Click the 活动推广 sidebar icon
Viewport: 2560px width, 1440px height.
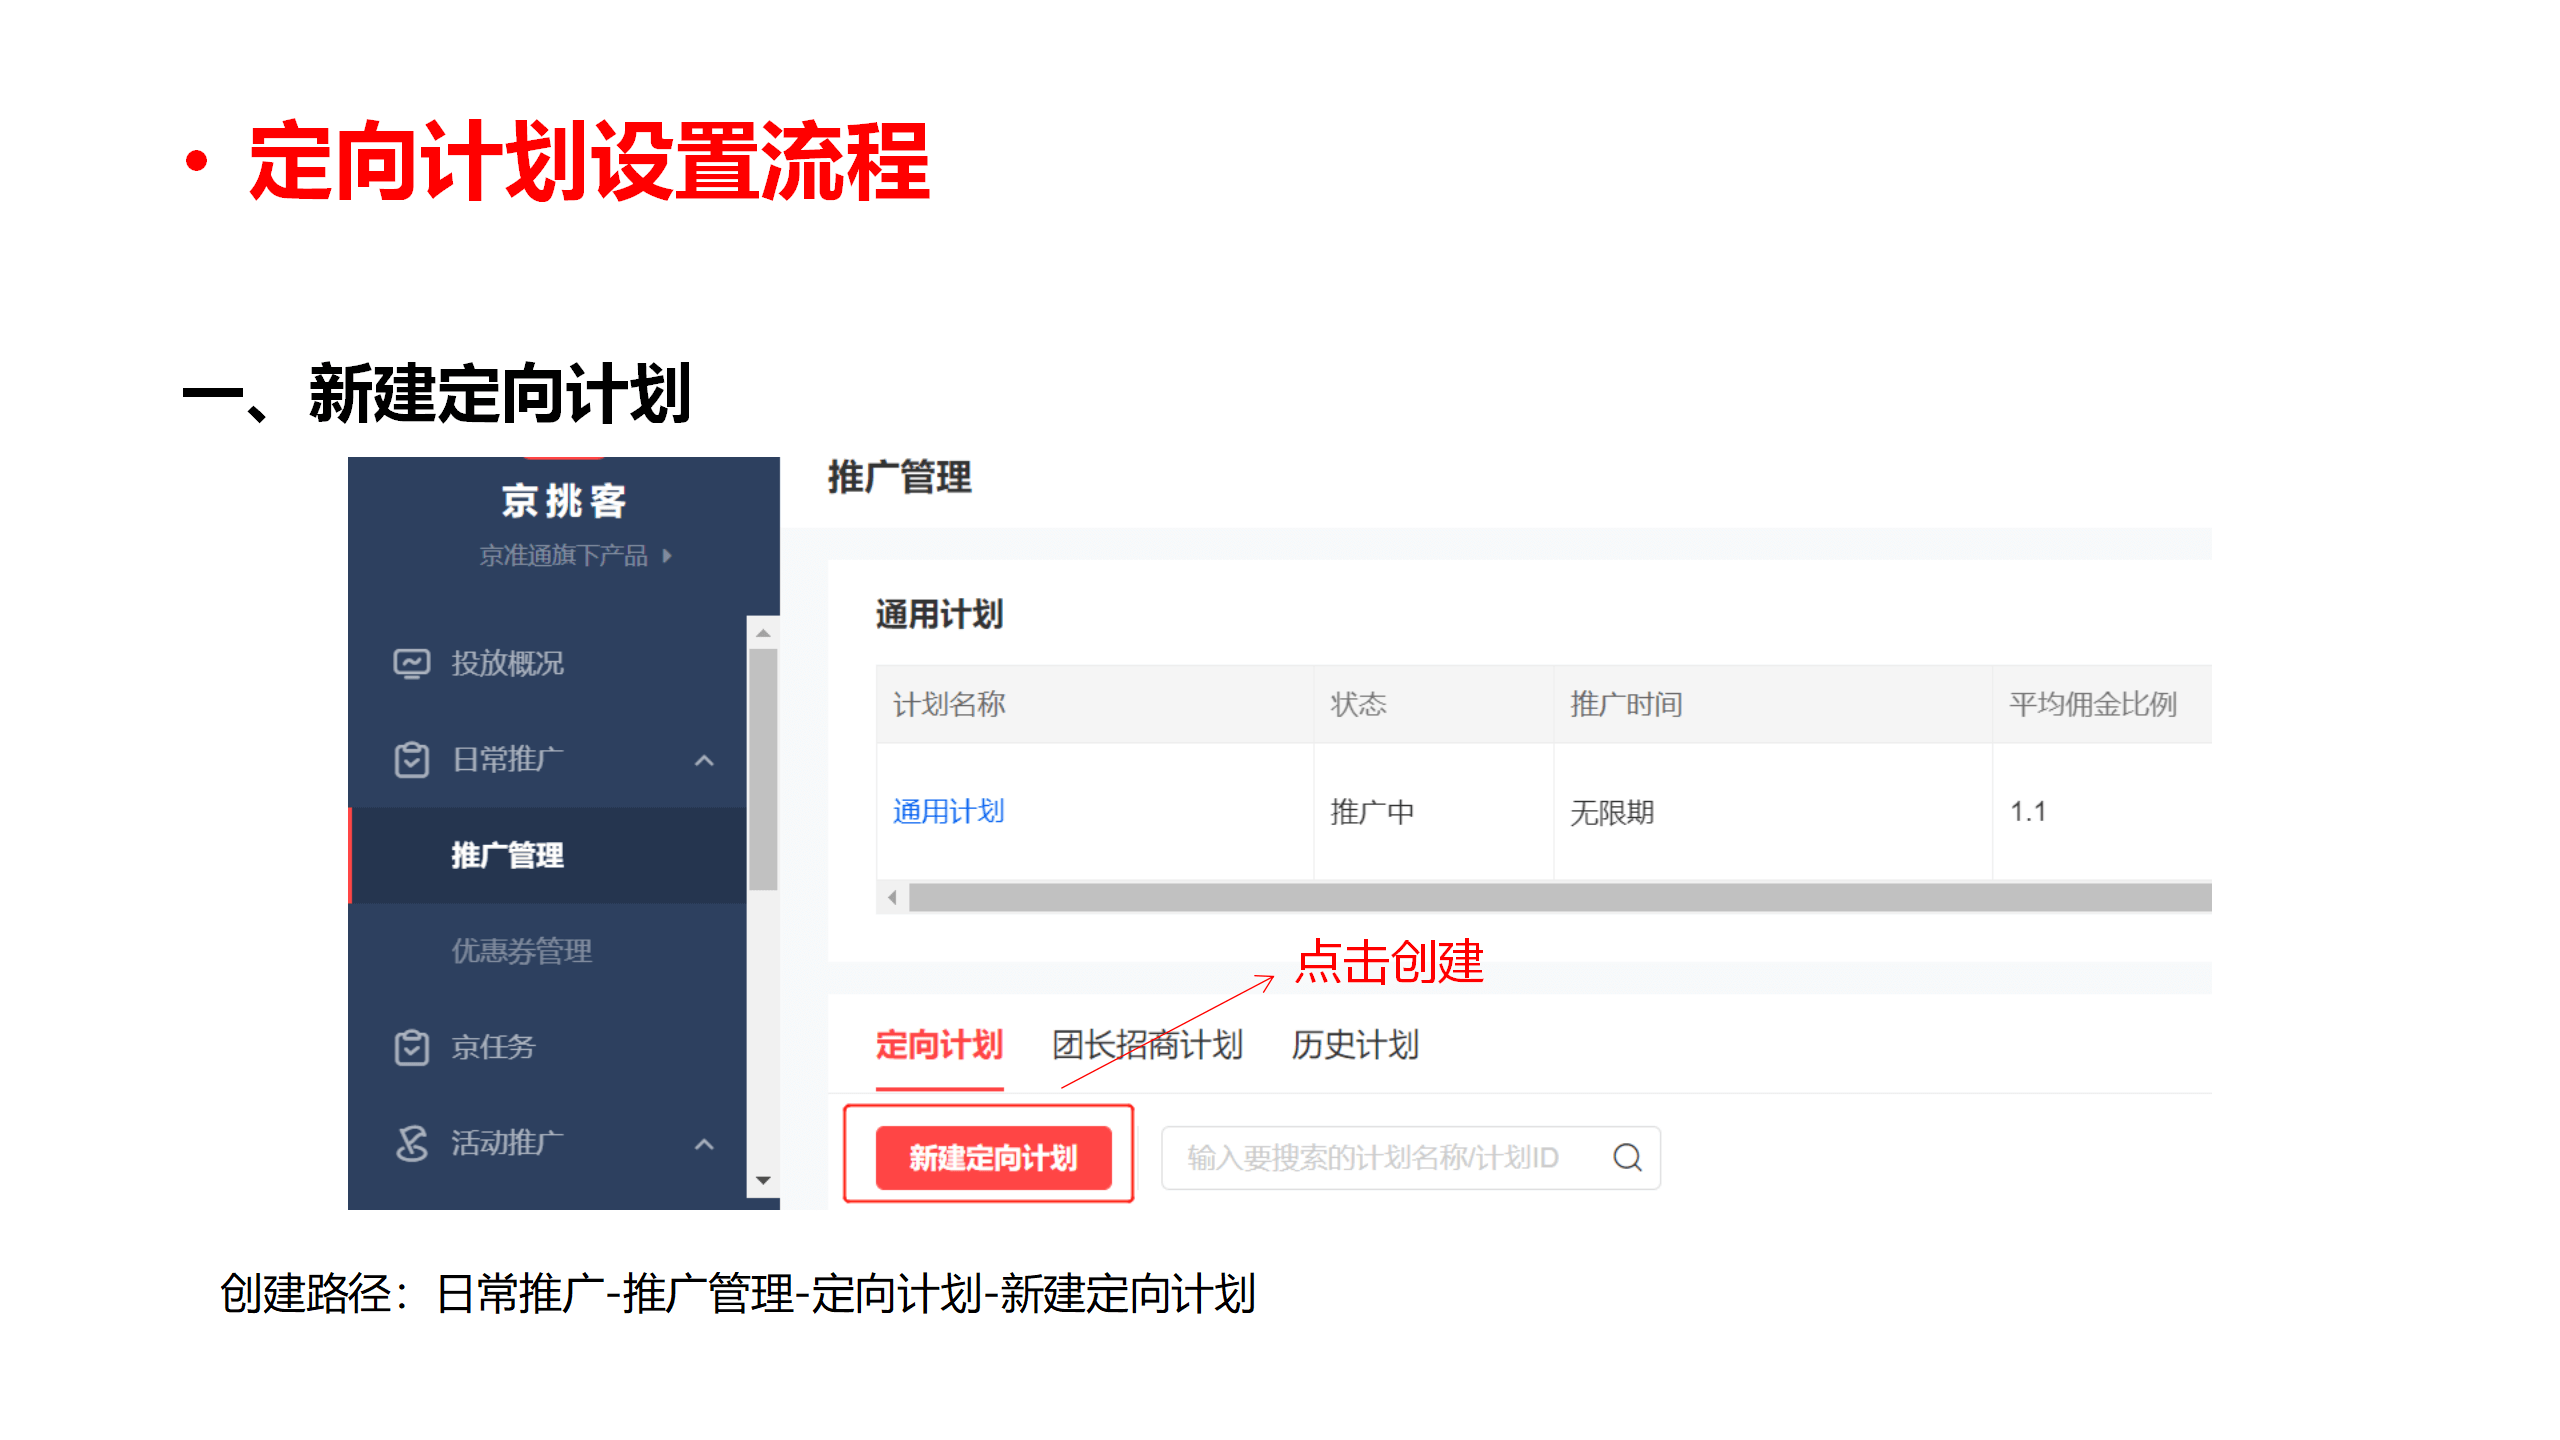point(411,1143)
